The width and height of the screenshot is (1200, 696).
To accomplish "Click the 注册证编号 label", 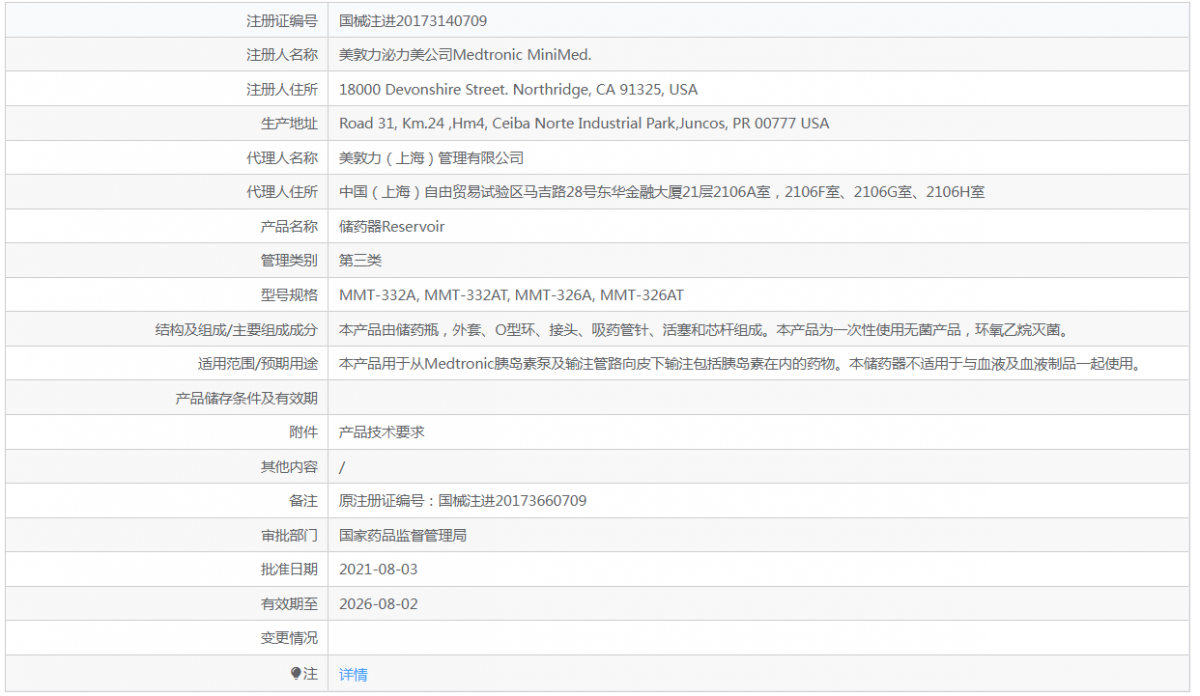I will tap(282, 20).
